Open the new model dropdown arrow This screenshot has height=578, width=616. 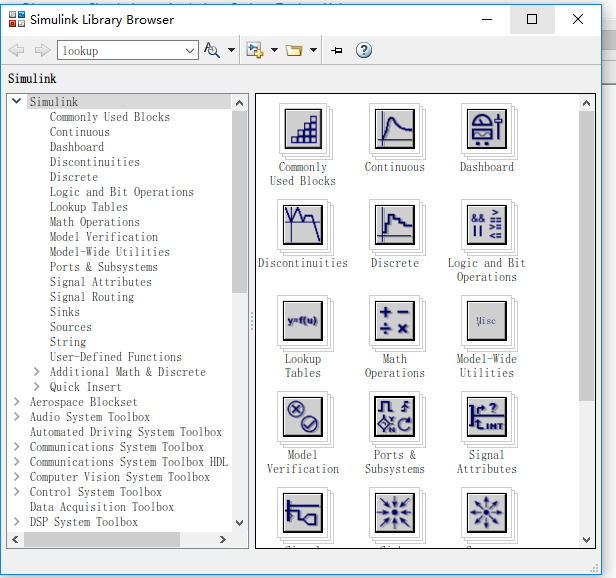274,50
